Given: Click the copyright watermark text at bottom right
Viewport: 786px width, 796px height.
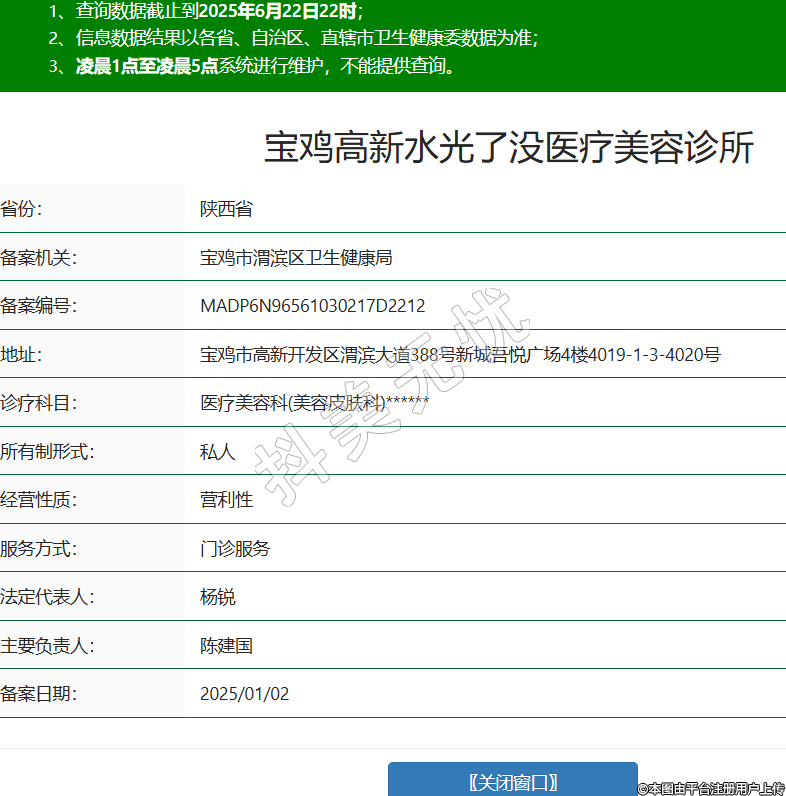Looking at the screenshot, I should [711, 788].
